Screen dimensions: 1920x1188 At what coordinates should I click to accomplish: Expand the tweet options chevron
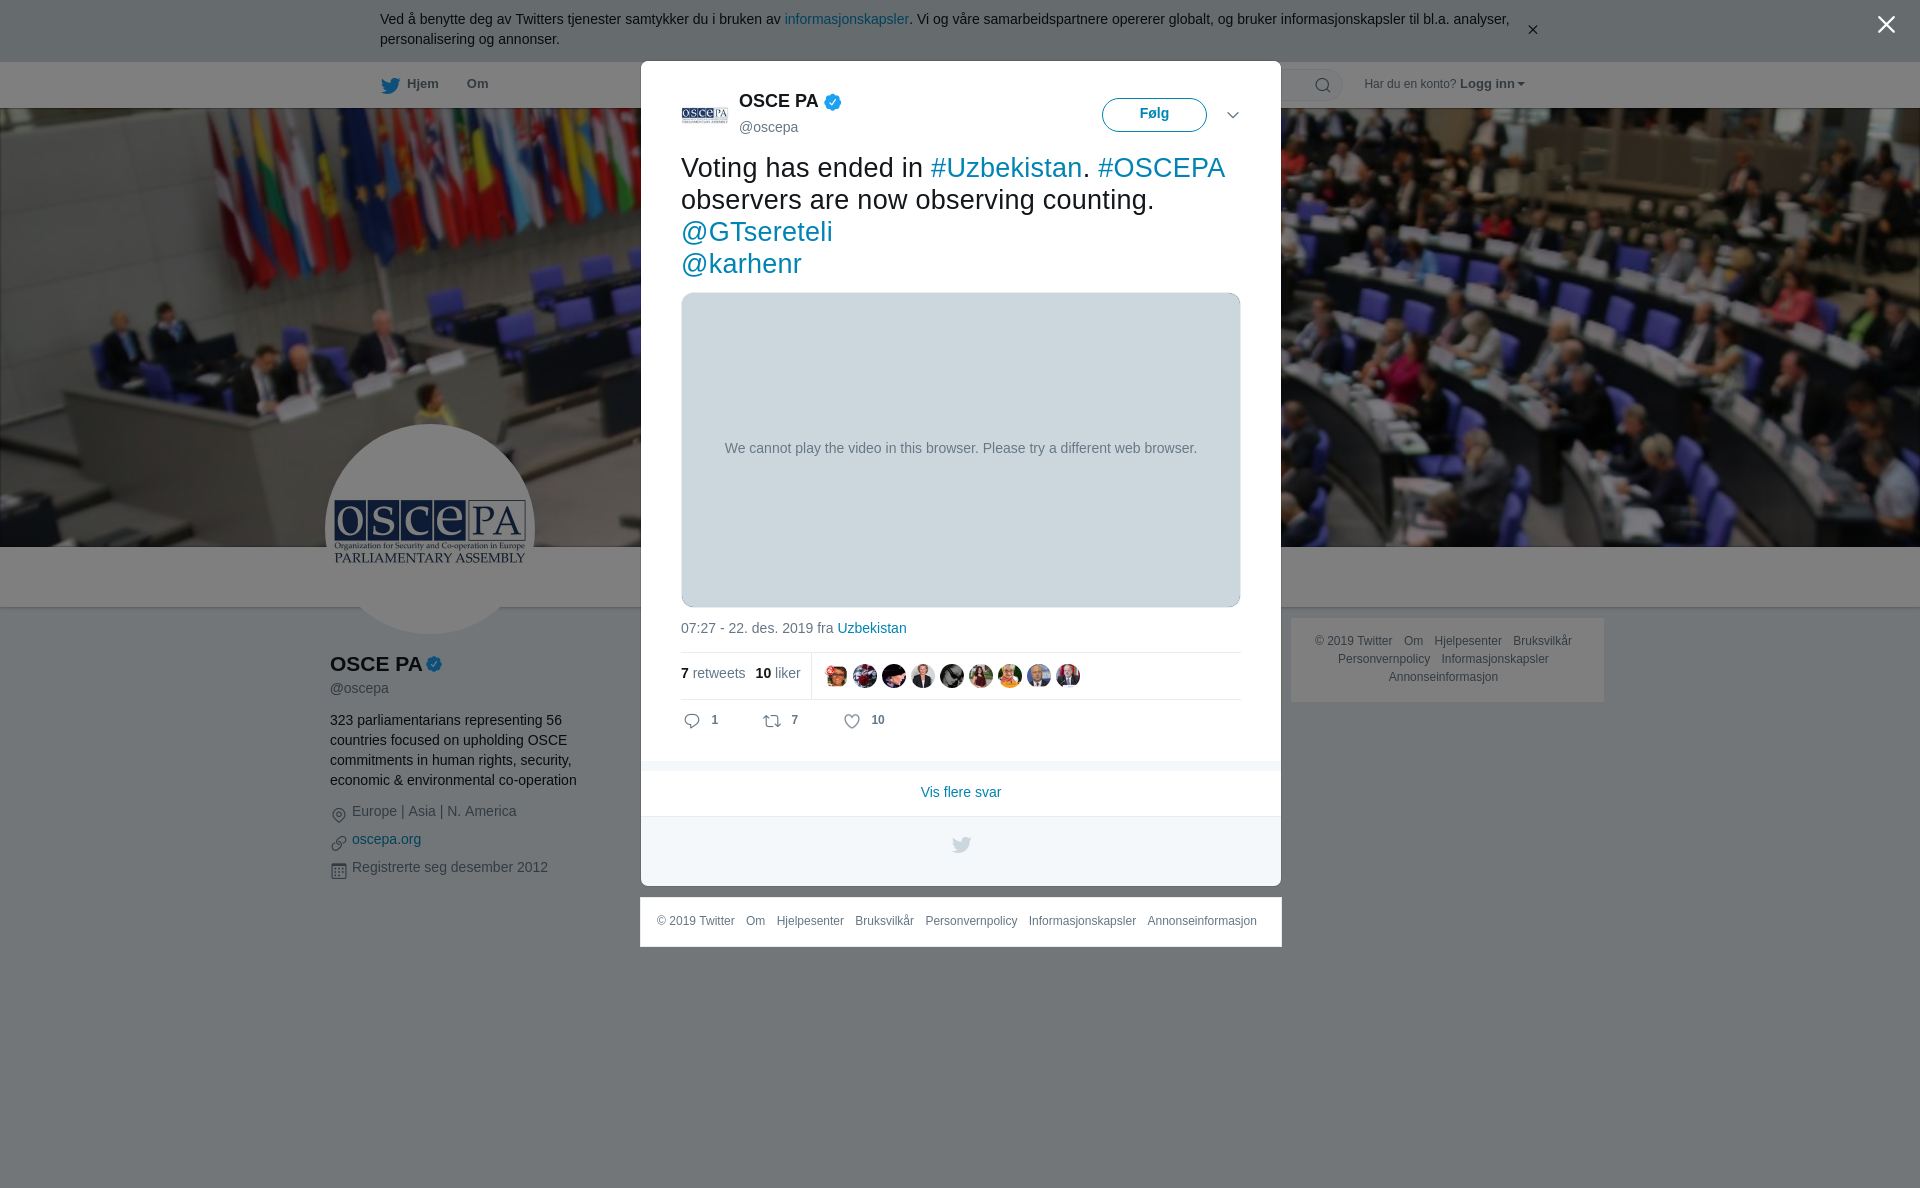click(1233, 115)
